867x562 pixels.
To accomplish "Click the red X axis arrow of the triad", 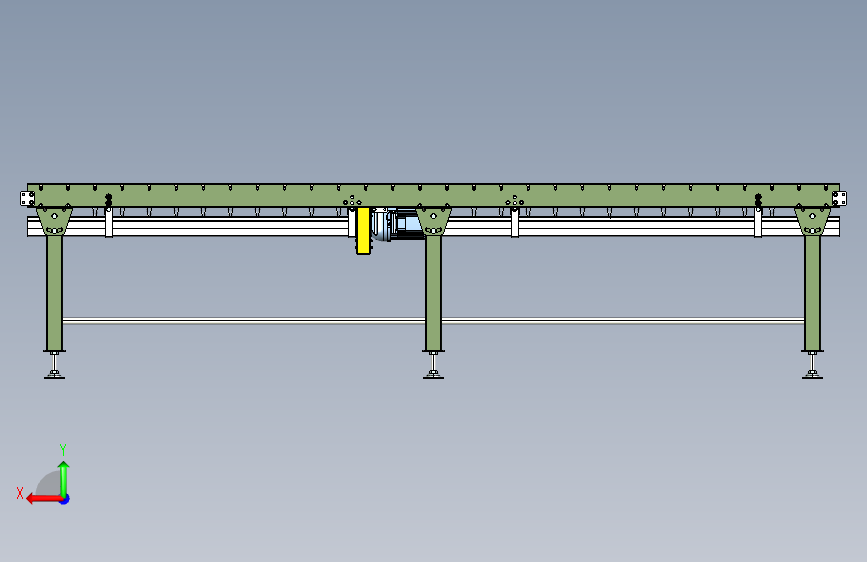I will coord(43,499).
